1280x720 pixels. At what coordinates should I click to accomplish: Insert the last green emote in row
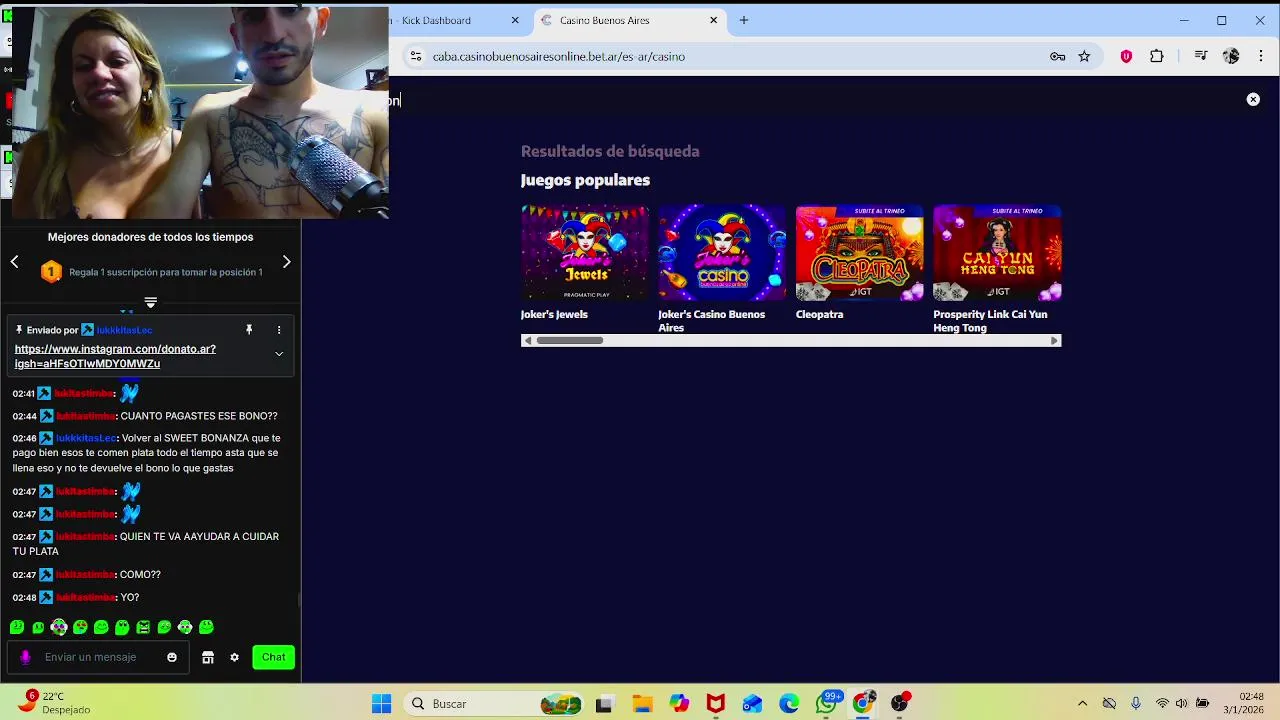pos(206,627)
